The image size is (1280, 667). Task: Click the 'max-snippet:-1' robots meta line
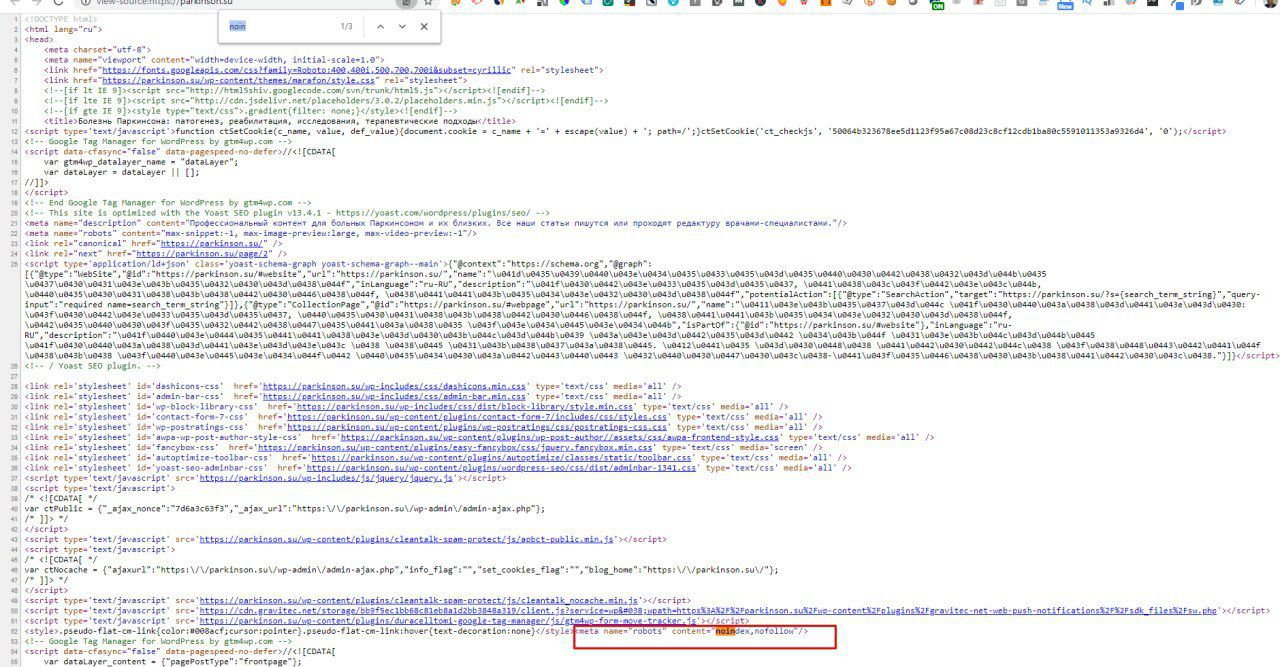(x=250, y=233)
